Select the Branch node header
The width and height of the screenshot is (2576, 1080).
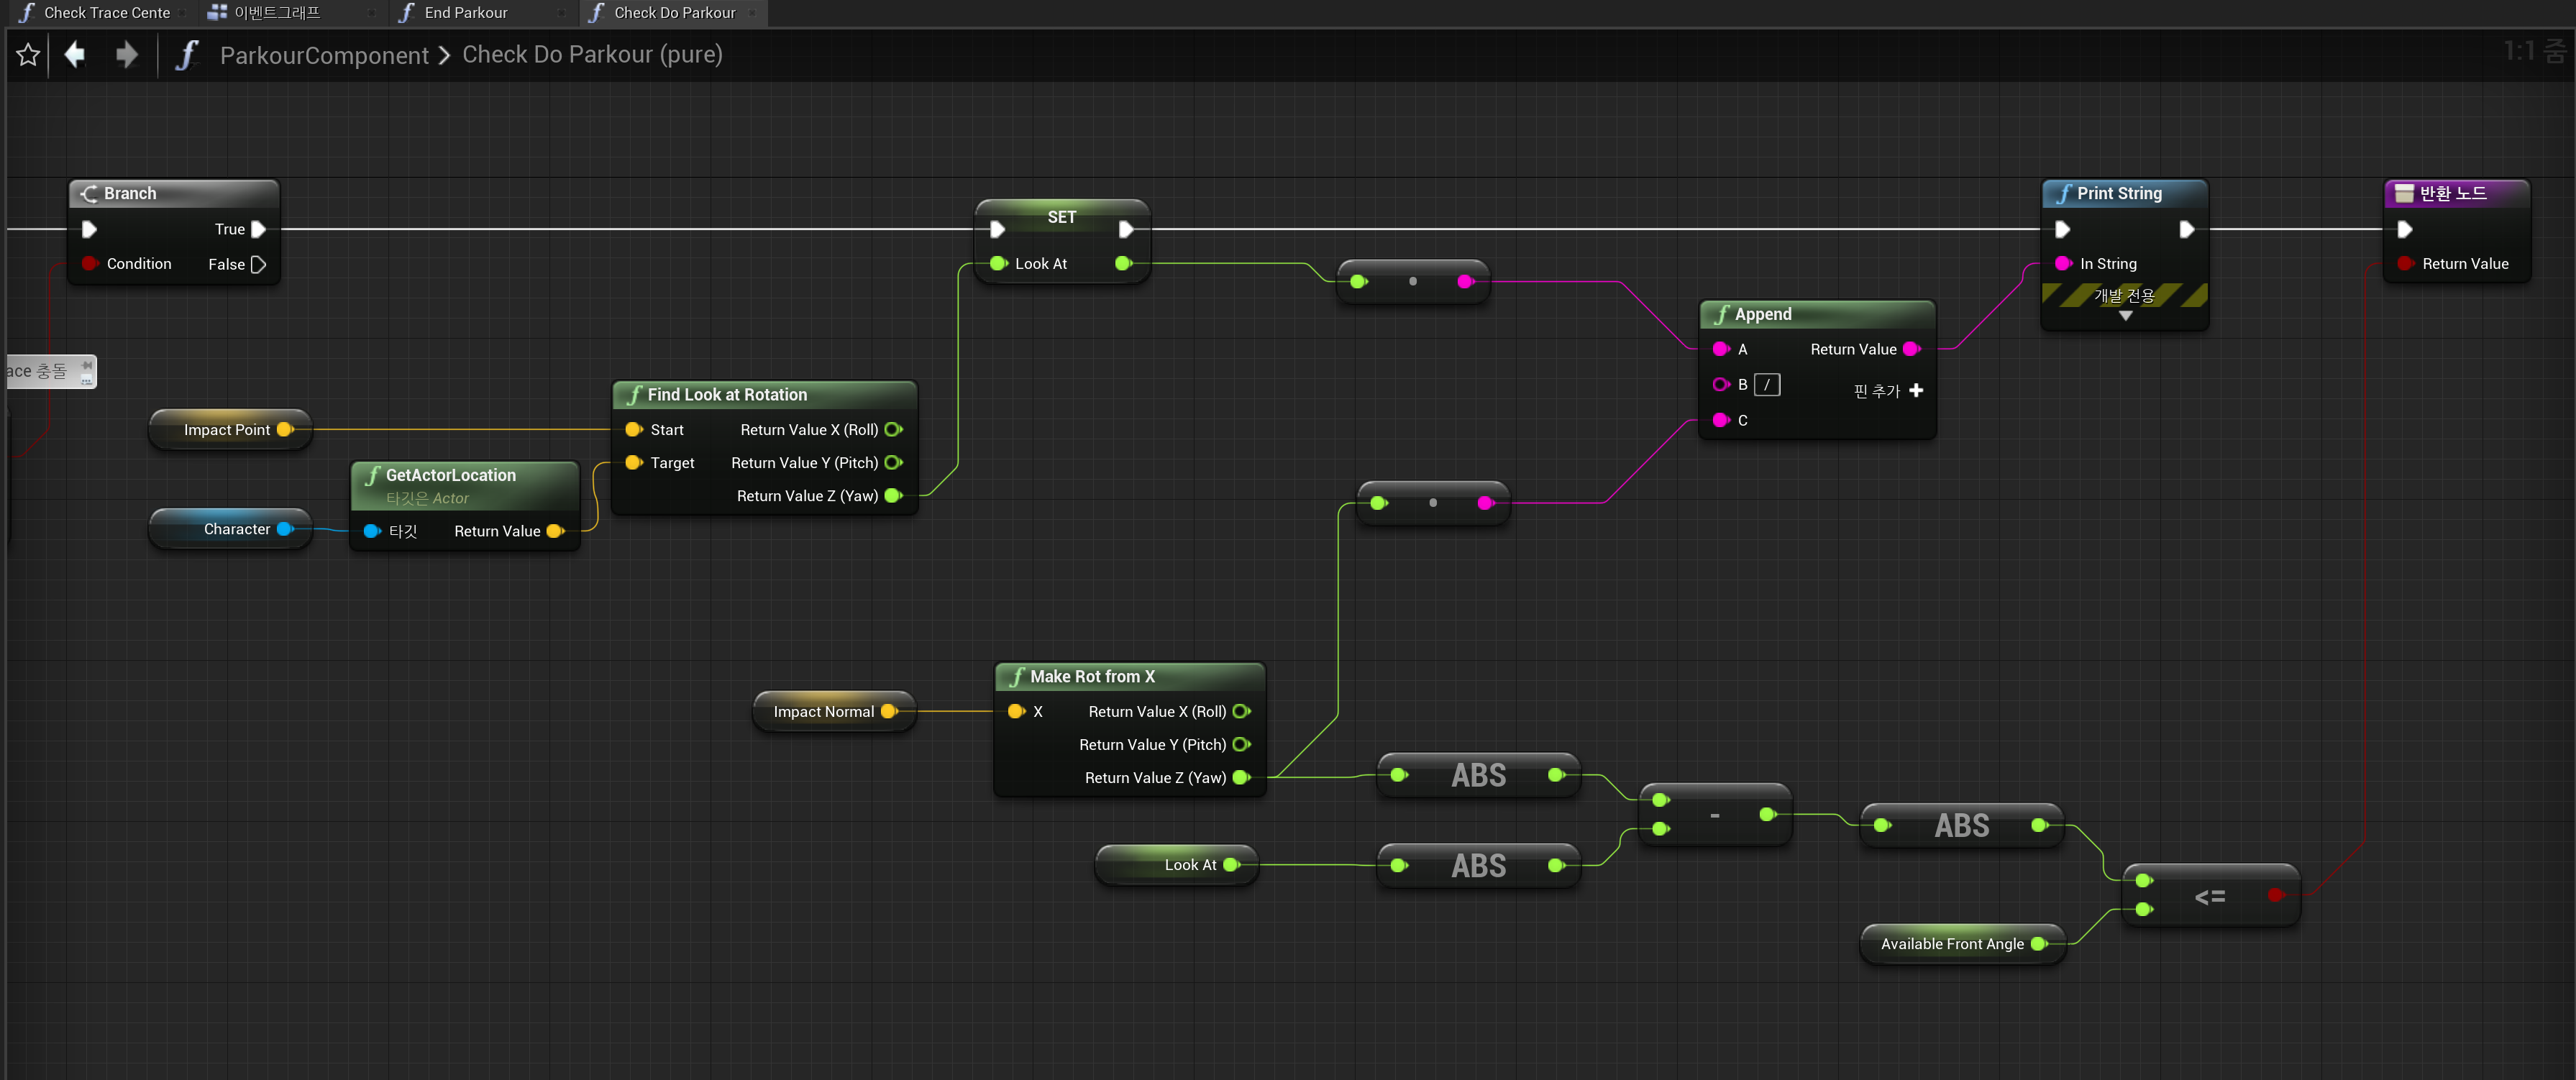point(174,193)
